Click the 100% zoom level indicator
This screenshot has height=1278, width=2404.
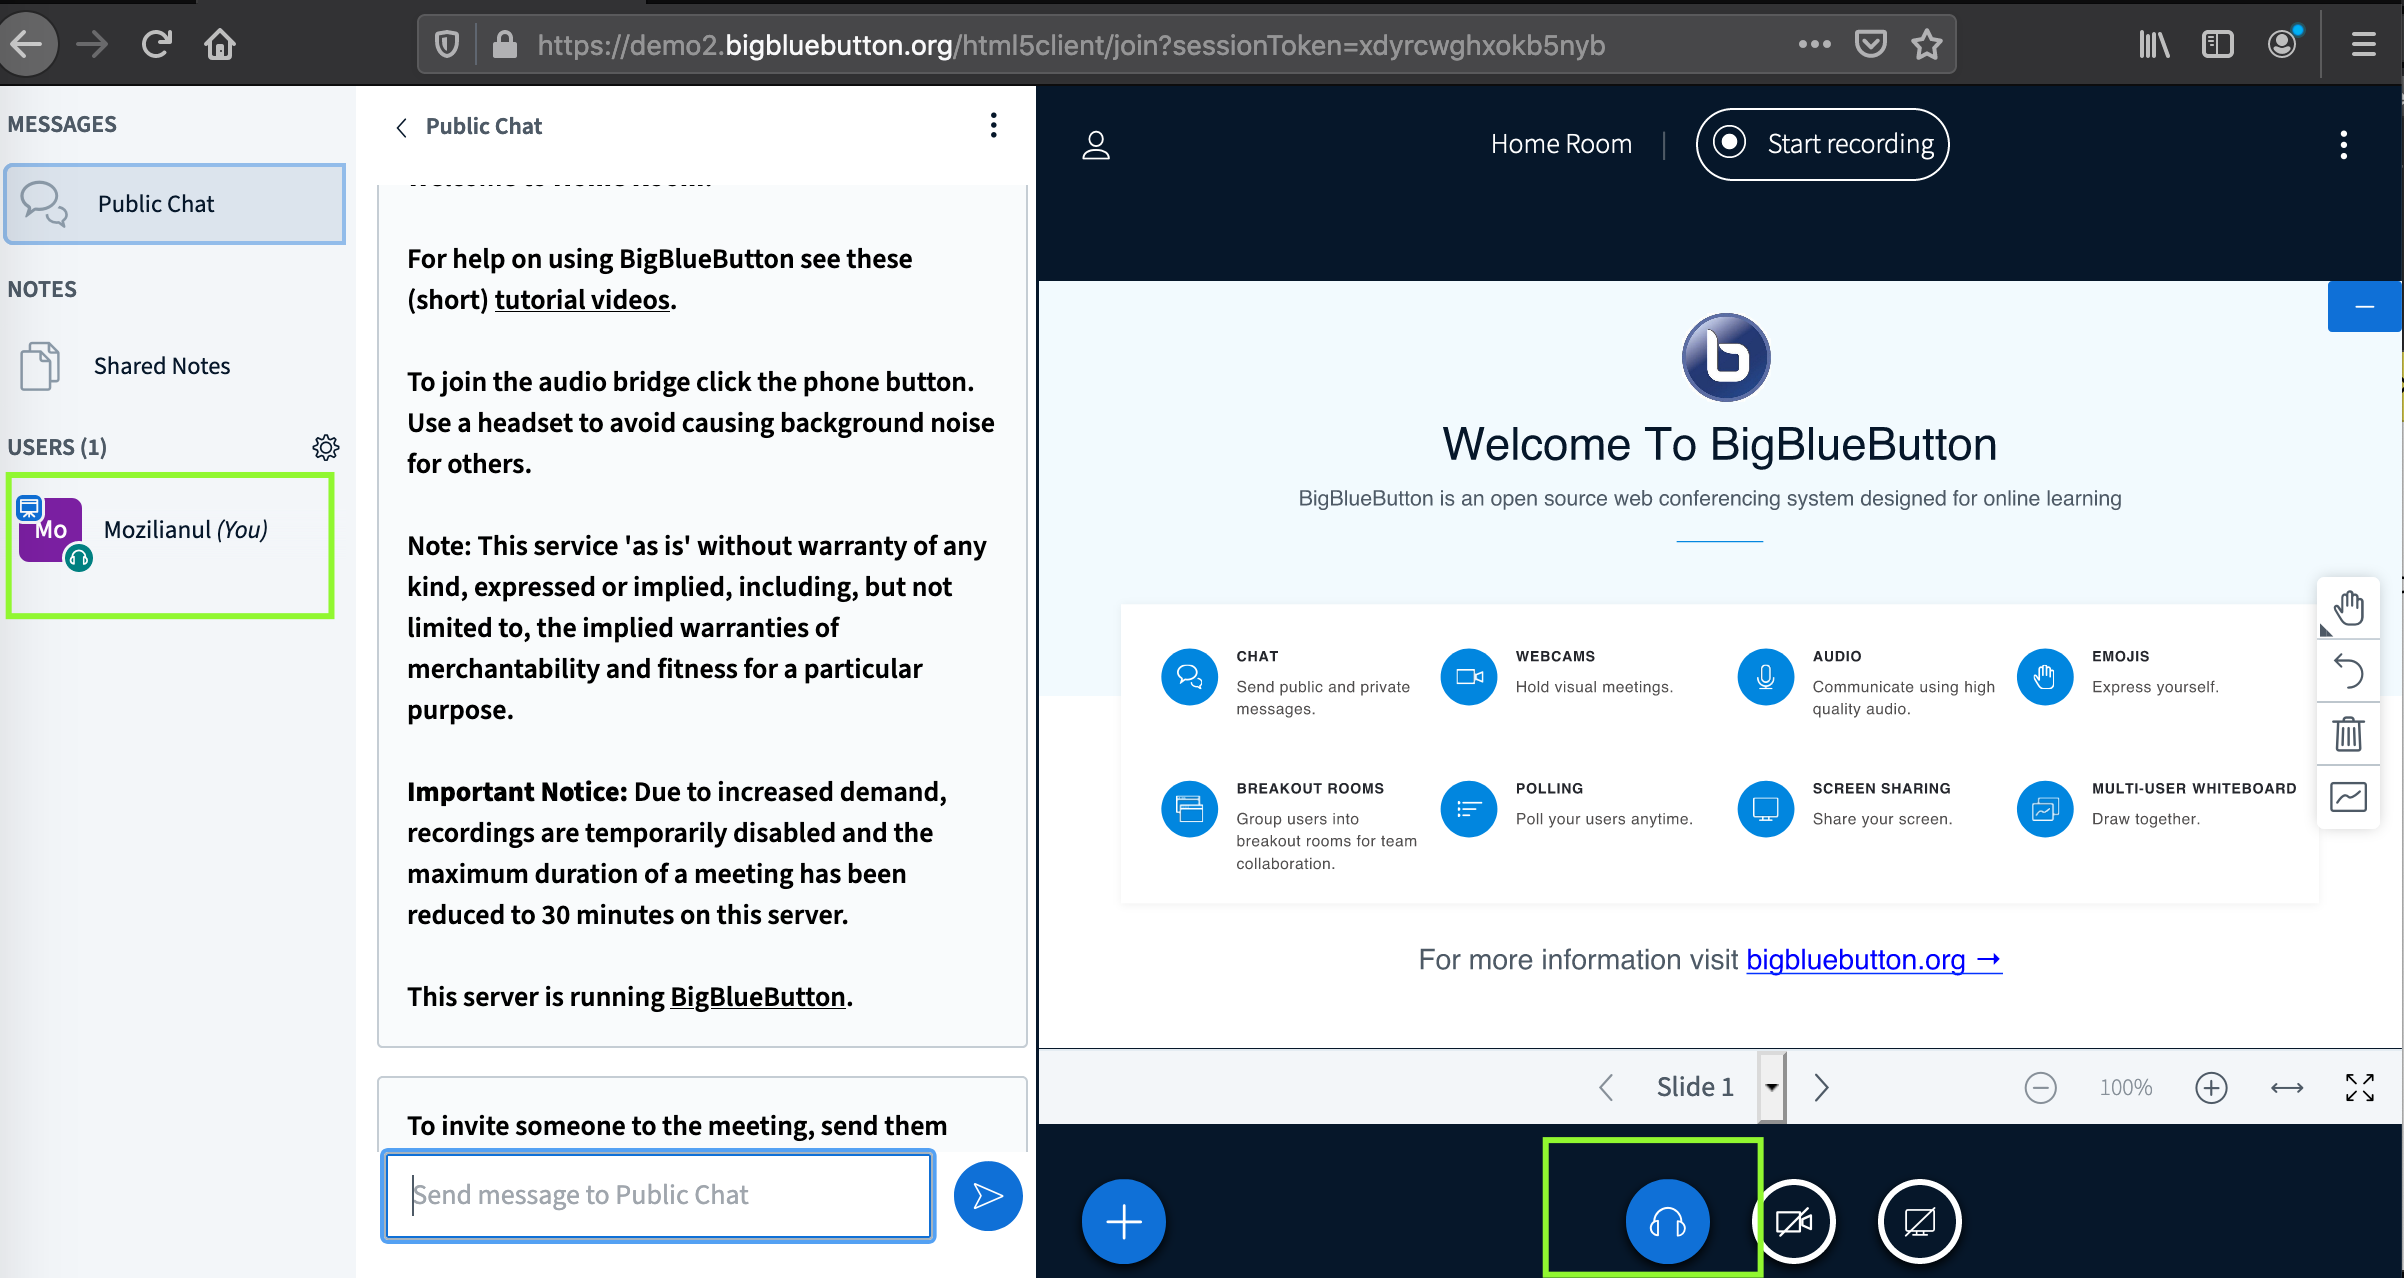point(2125,1087)
